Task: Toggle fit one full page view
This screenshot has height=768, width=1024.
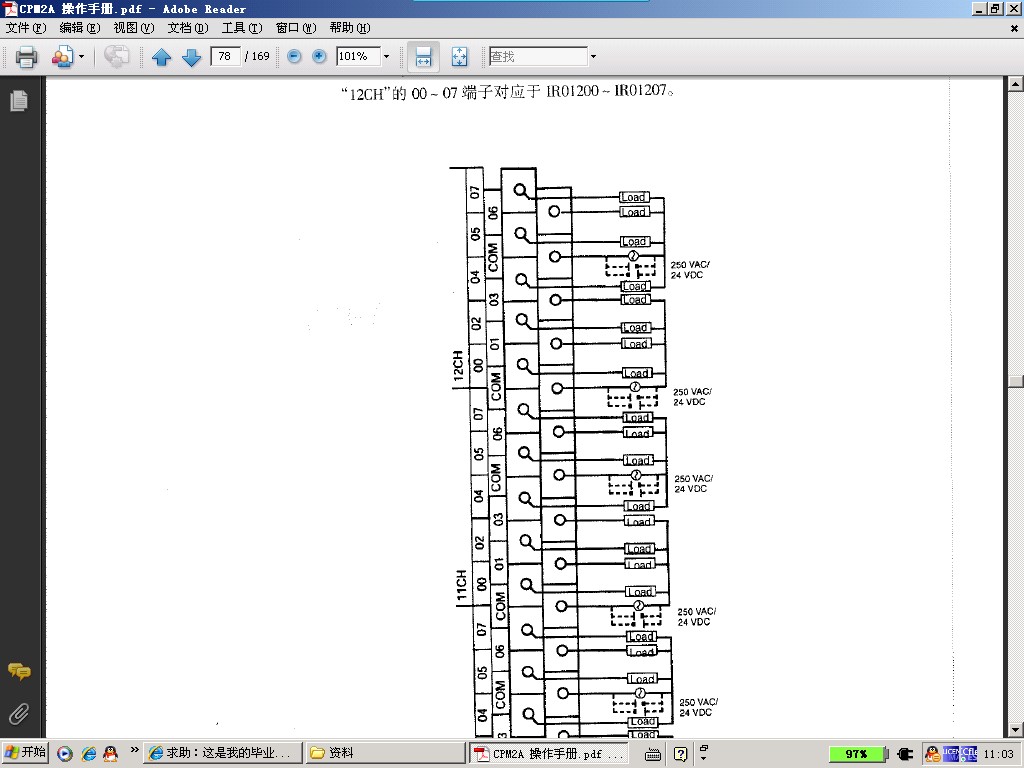Action: pos(459,57)
